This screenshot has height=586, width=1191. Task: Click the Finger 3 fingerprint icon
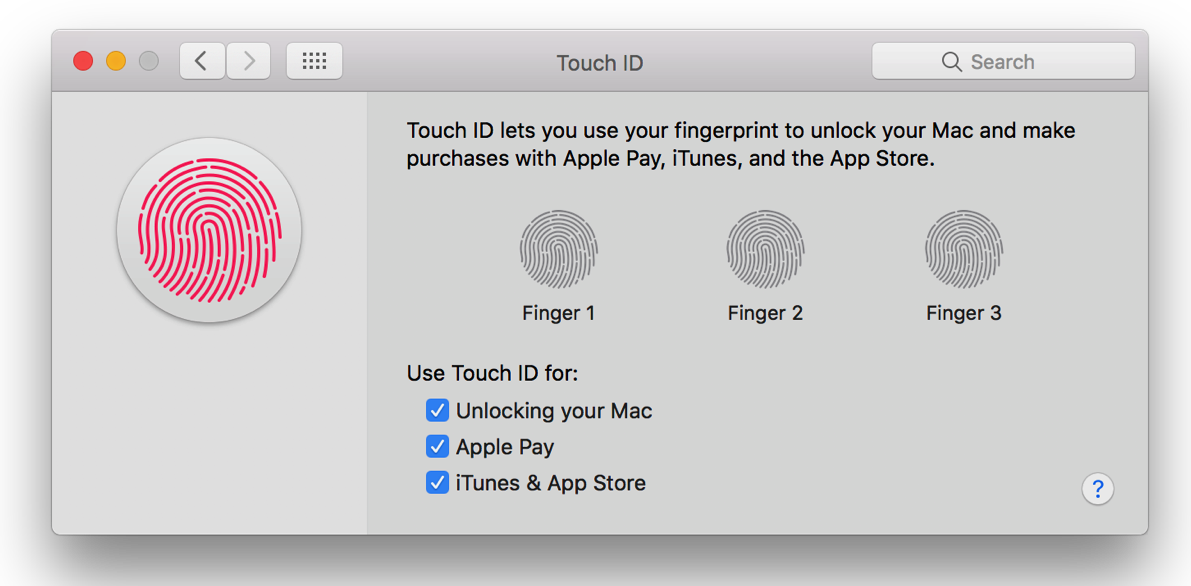tap(964, 248)
